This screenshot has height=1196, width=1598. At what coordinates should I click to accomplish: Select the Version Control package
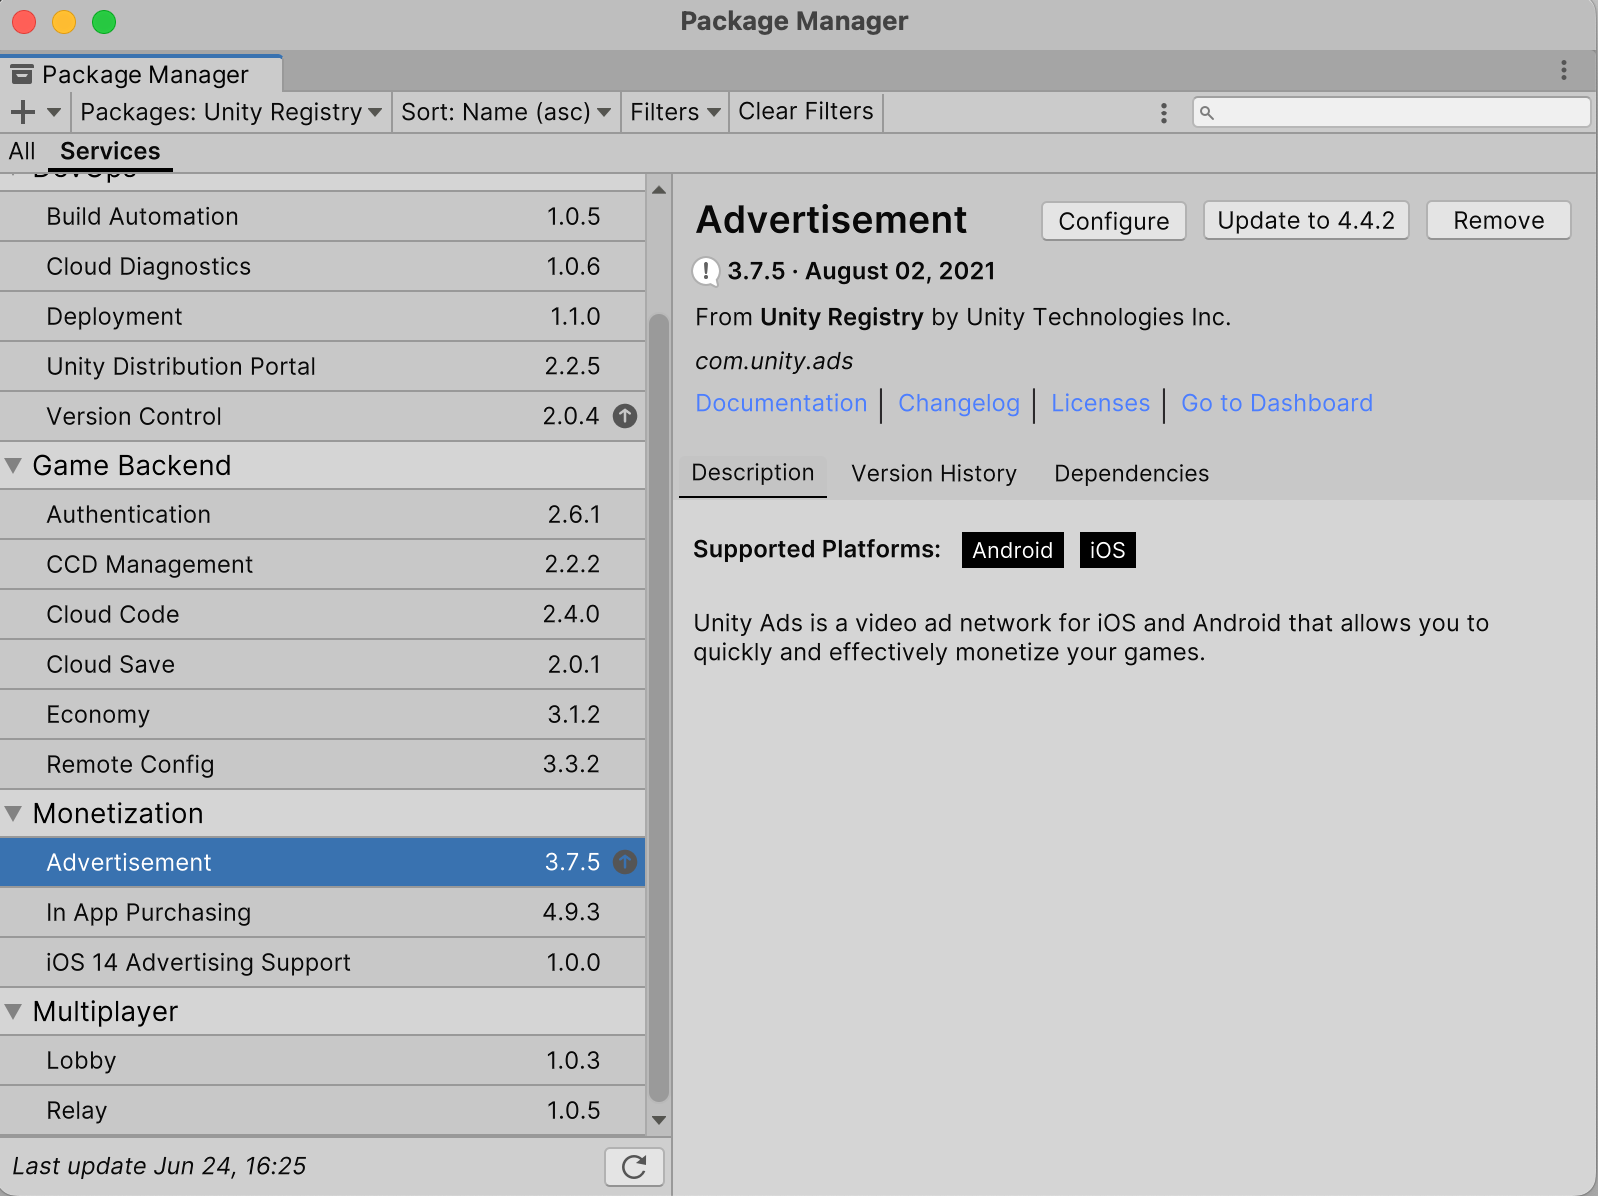pos(322,416)
